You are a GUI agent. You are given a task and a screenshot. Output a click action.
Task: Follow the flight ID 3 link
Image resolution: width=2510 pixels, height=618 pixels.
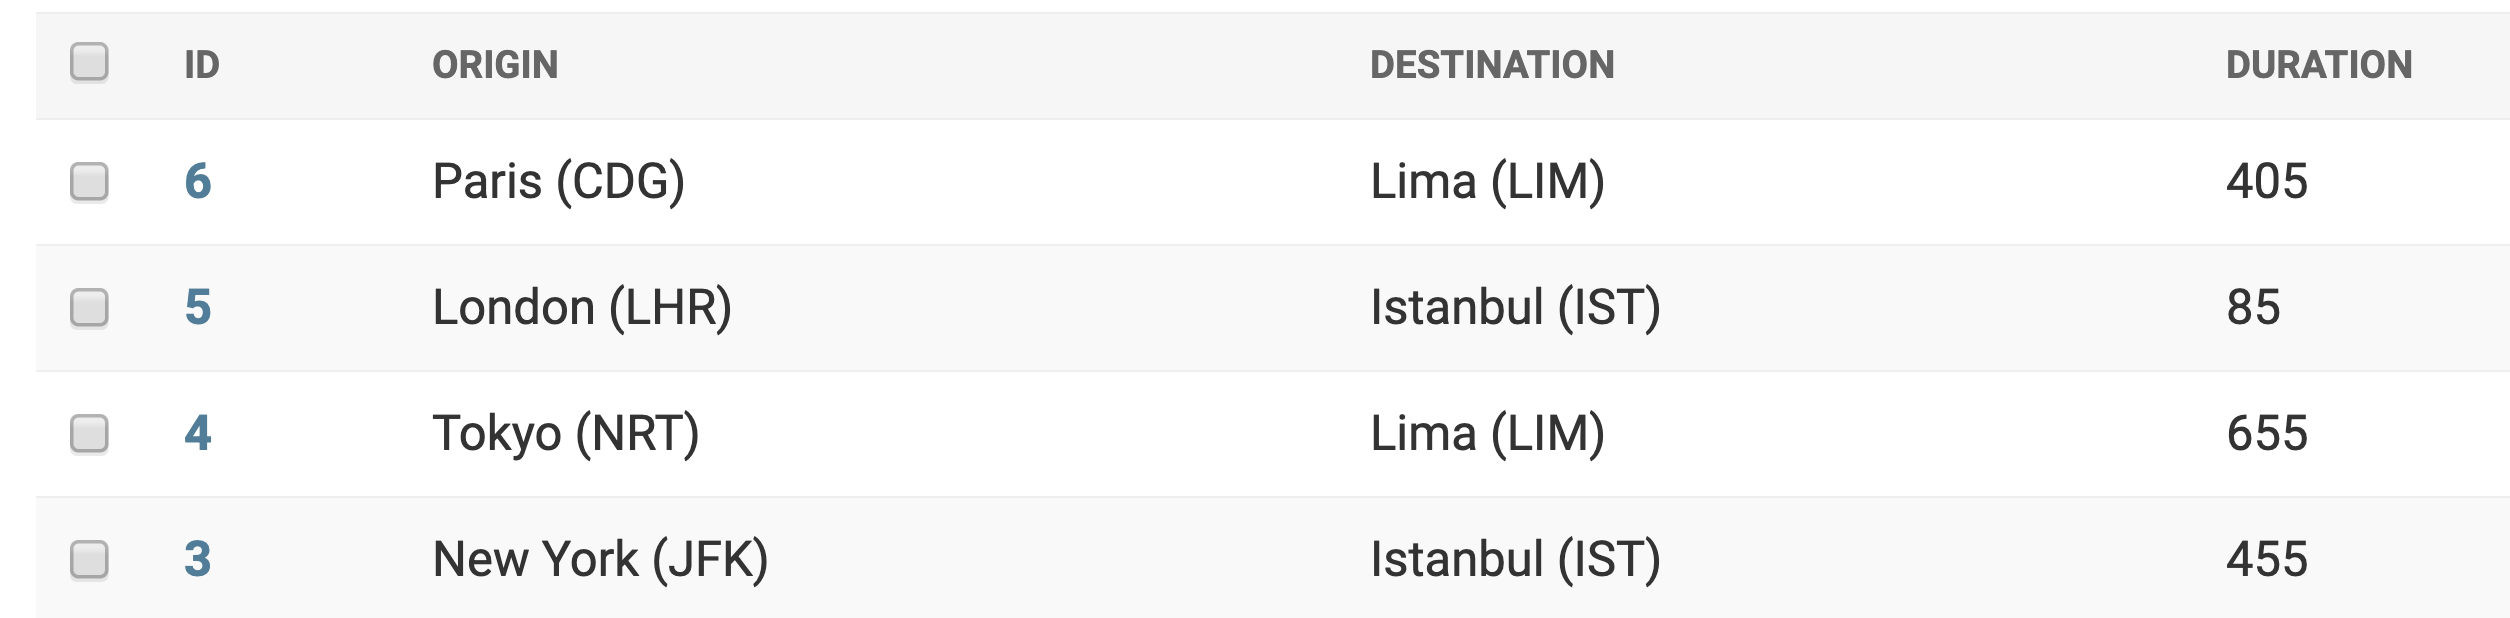pos(198,560)
